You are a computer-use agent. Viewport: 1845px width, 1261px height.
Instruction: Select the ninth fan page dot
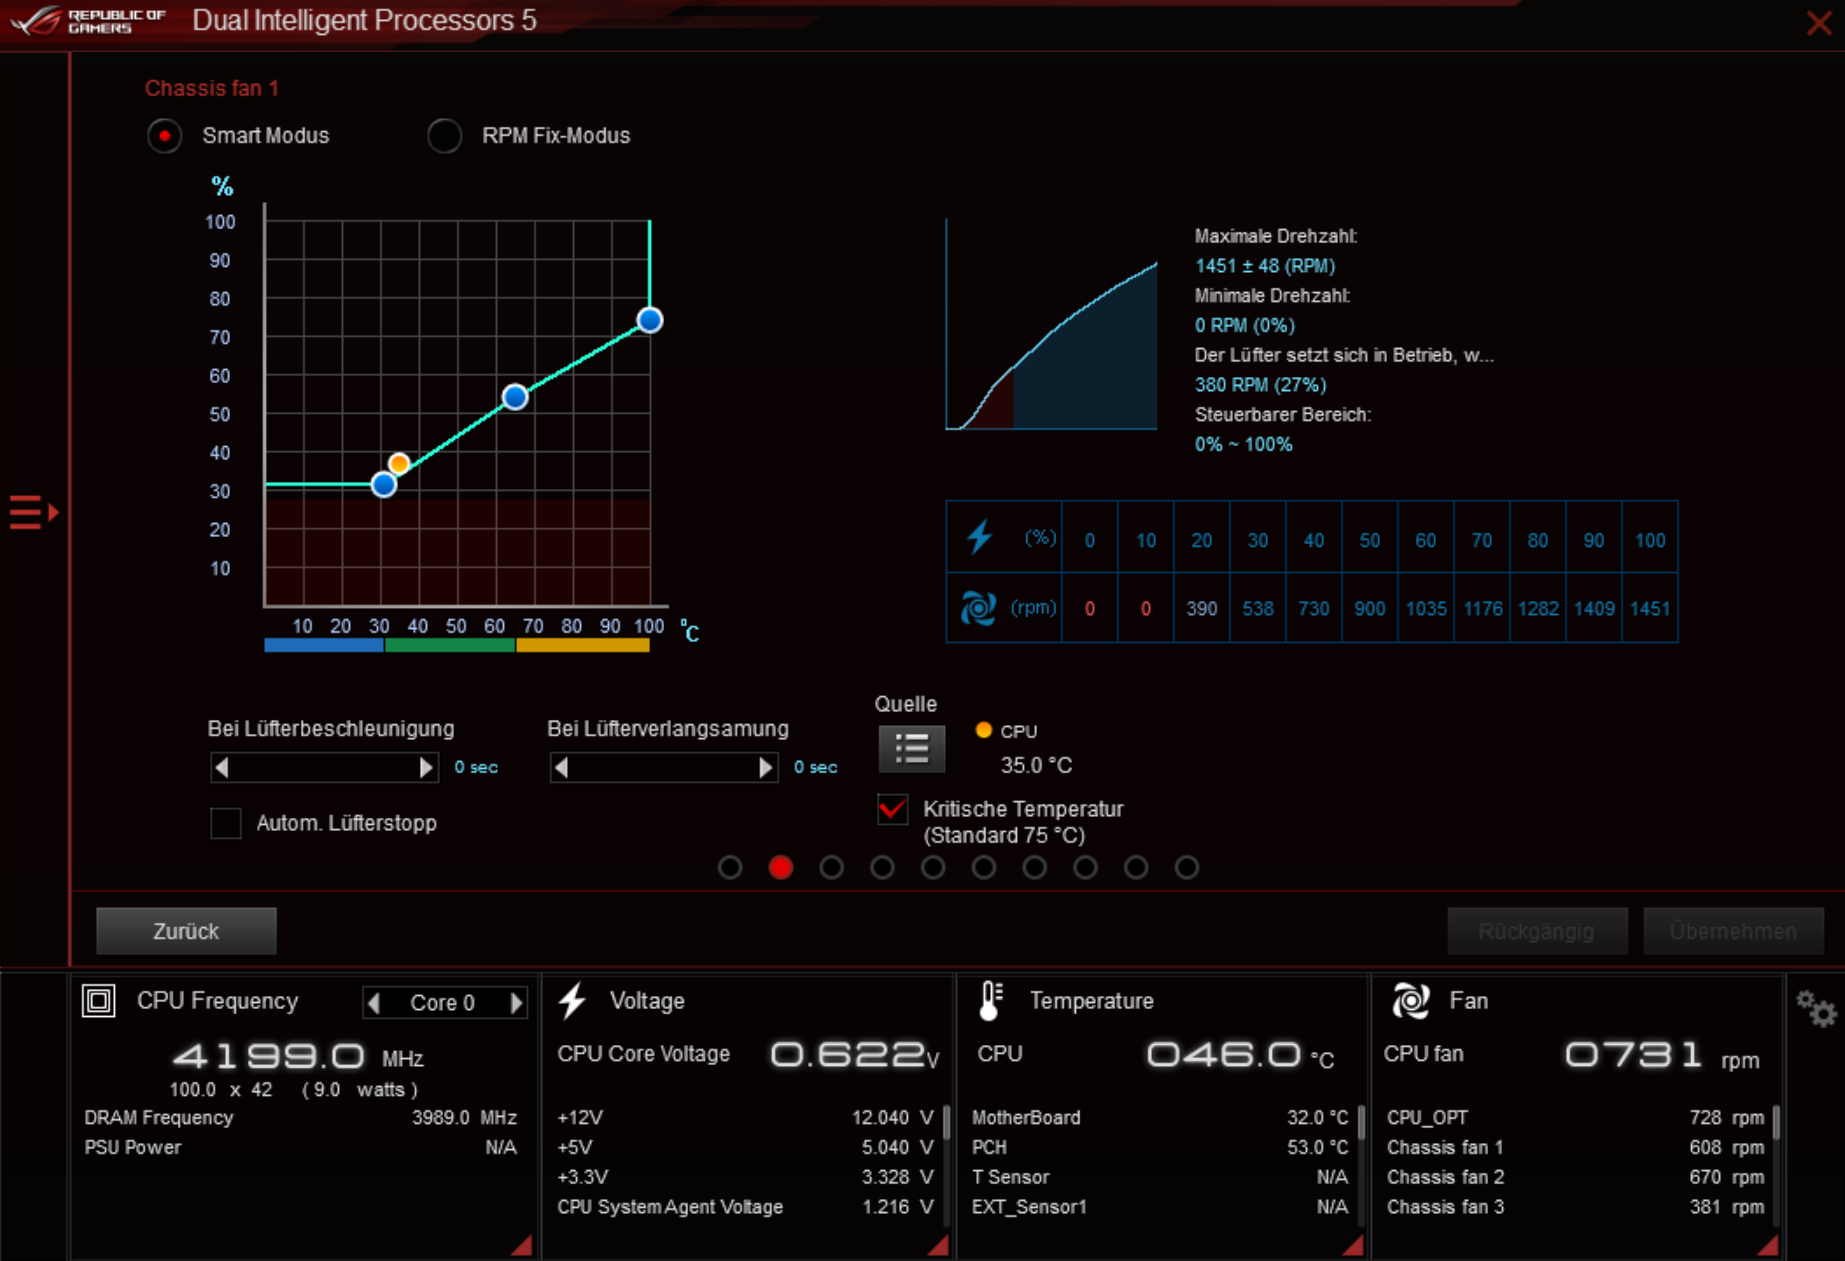click(1136, 867)
